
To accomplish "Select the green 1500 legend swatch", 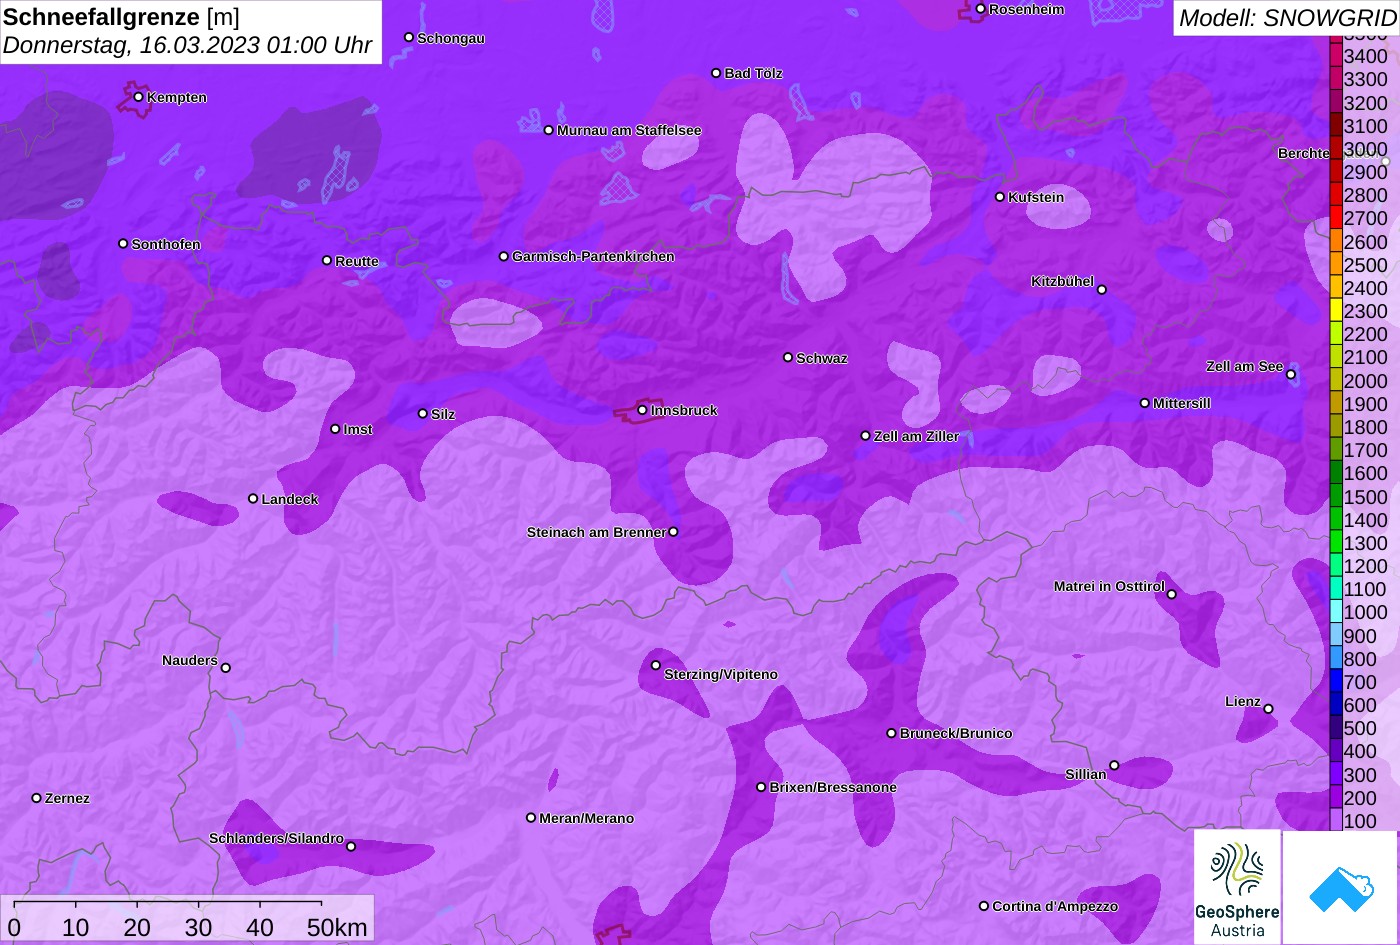I will (x=1336, y=496).
